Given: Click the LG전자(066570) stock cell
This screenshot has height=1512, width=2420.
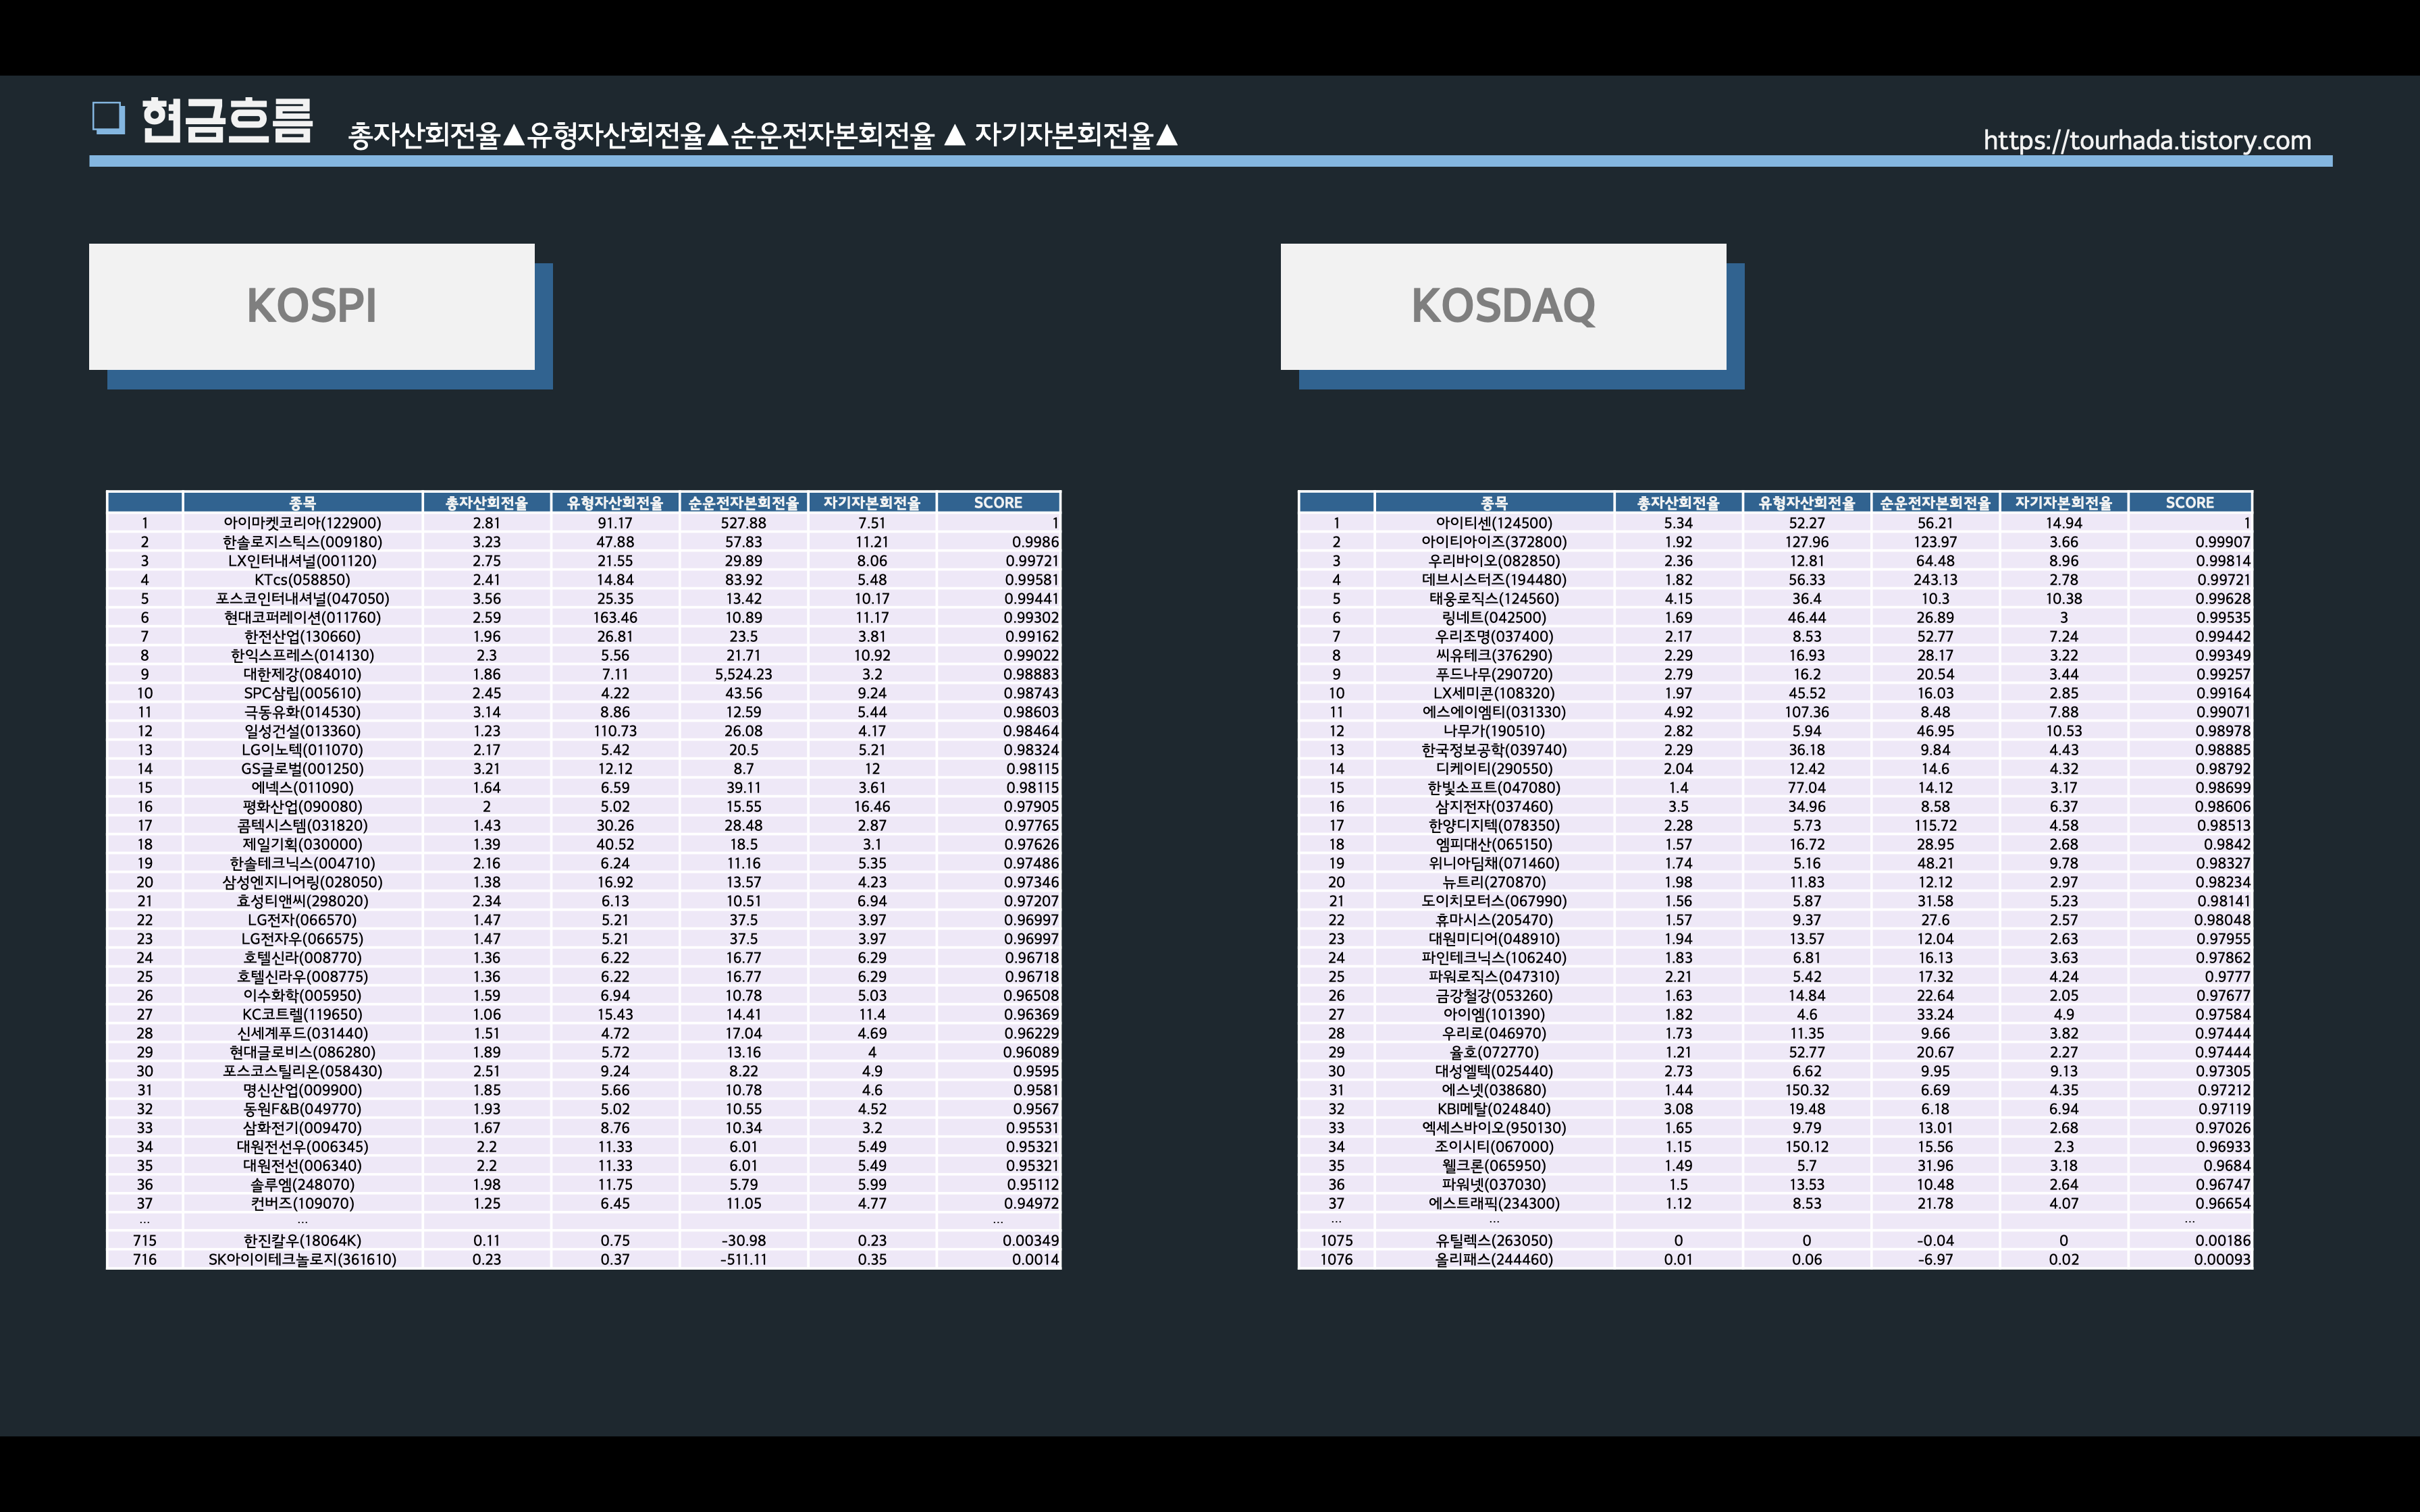Looking at the screenshot, I should [302, 920].
